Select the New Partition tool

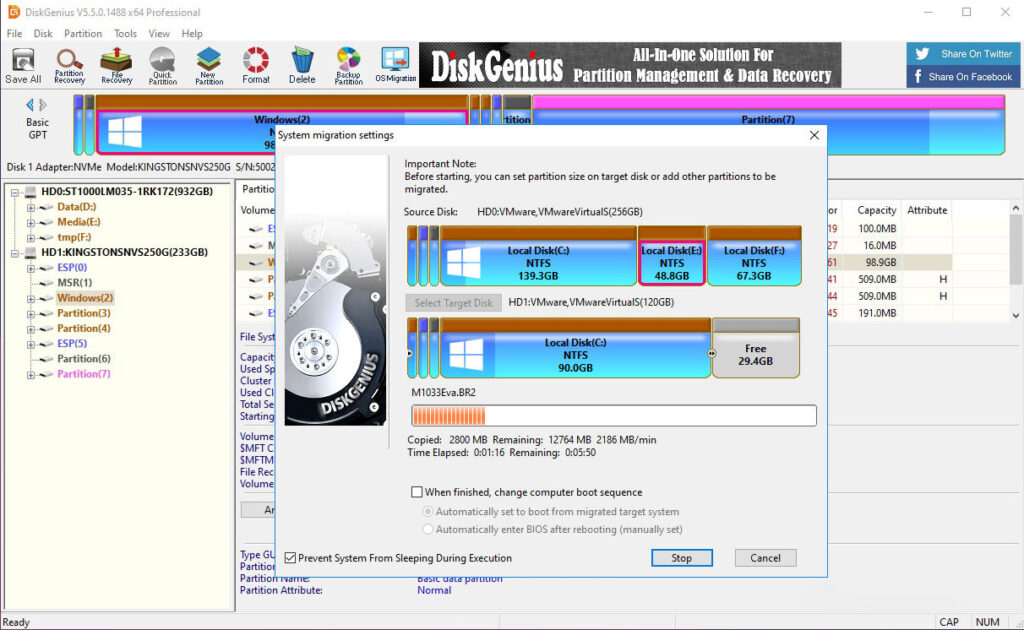[208, 64]
